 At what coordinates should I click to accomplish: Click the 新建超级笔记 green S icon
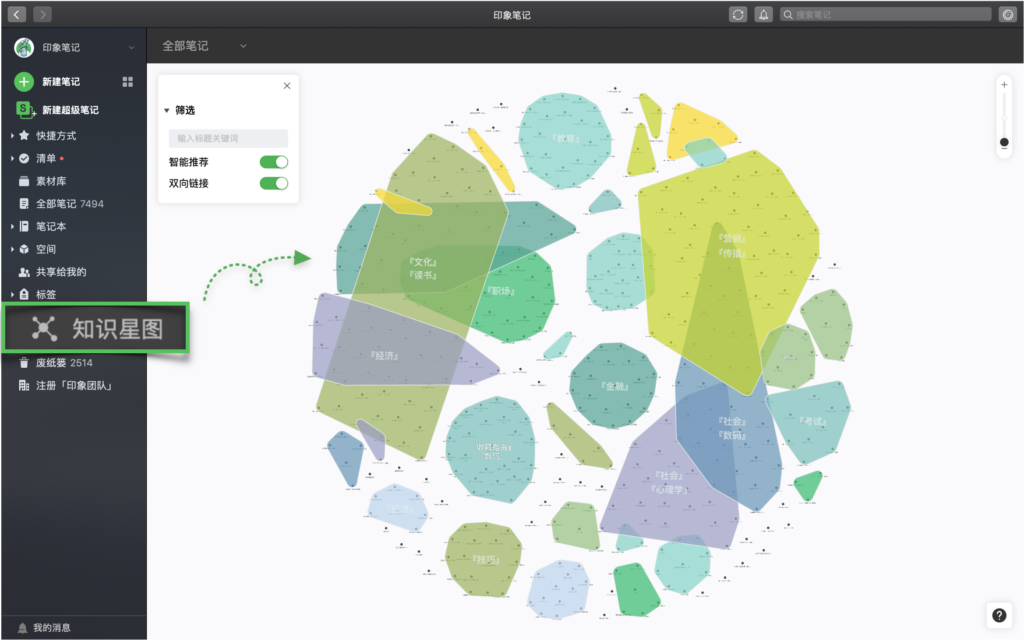25,110
